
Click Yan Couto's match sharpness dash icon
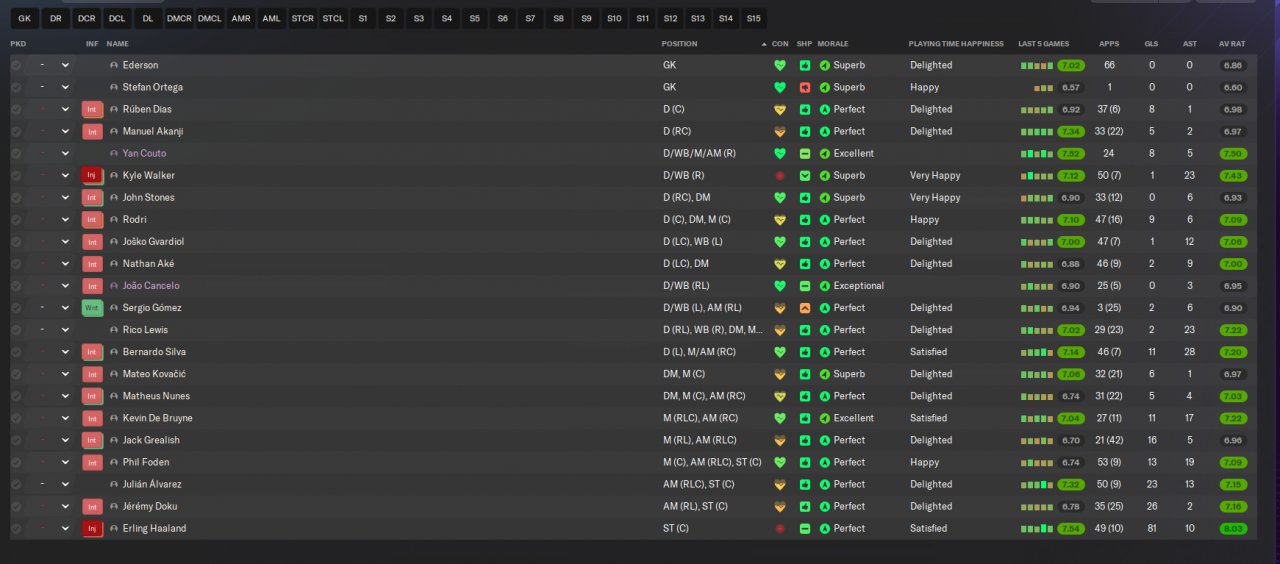click(805, 153)
